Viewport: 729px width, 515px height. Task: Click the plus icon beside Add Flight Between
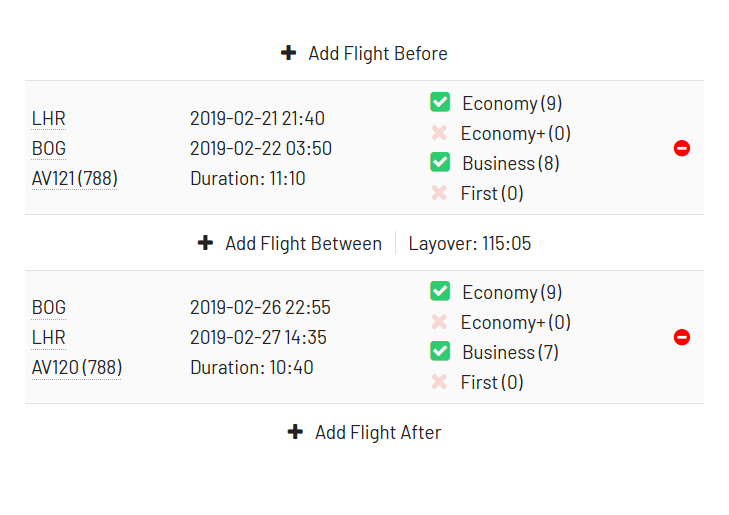click(x=205, y=243)
